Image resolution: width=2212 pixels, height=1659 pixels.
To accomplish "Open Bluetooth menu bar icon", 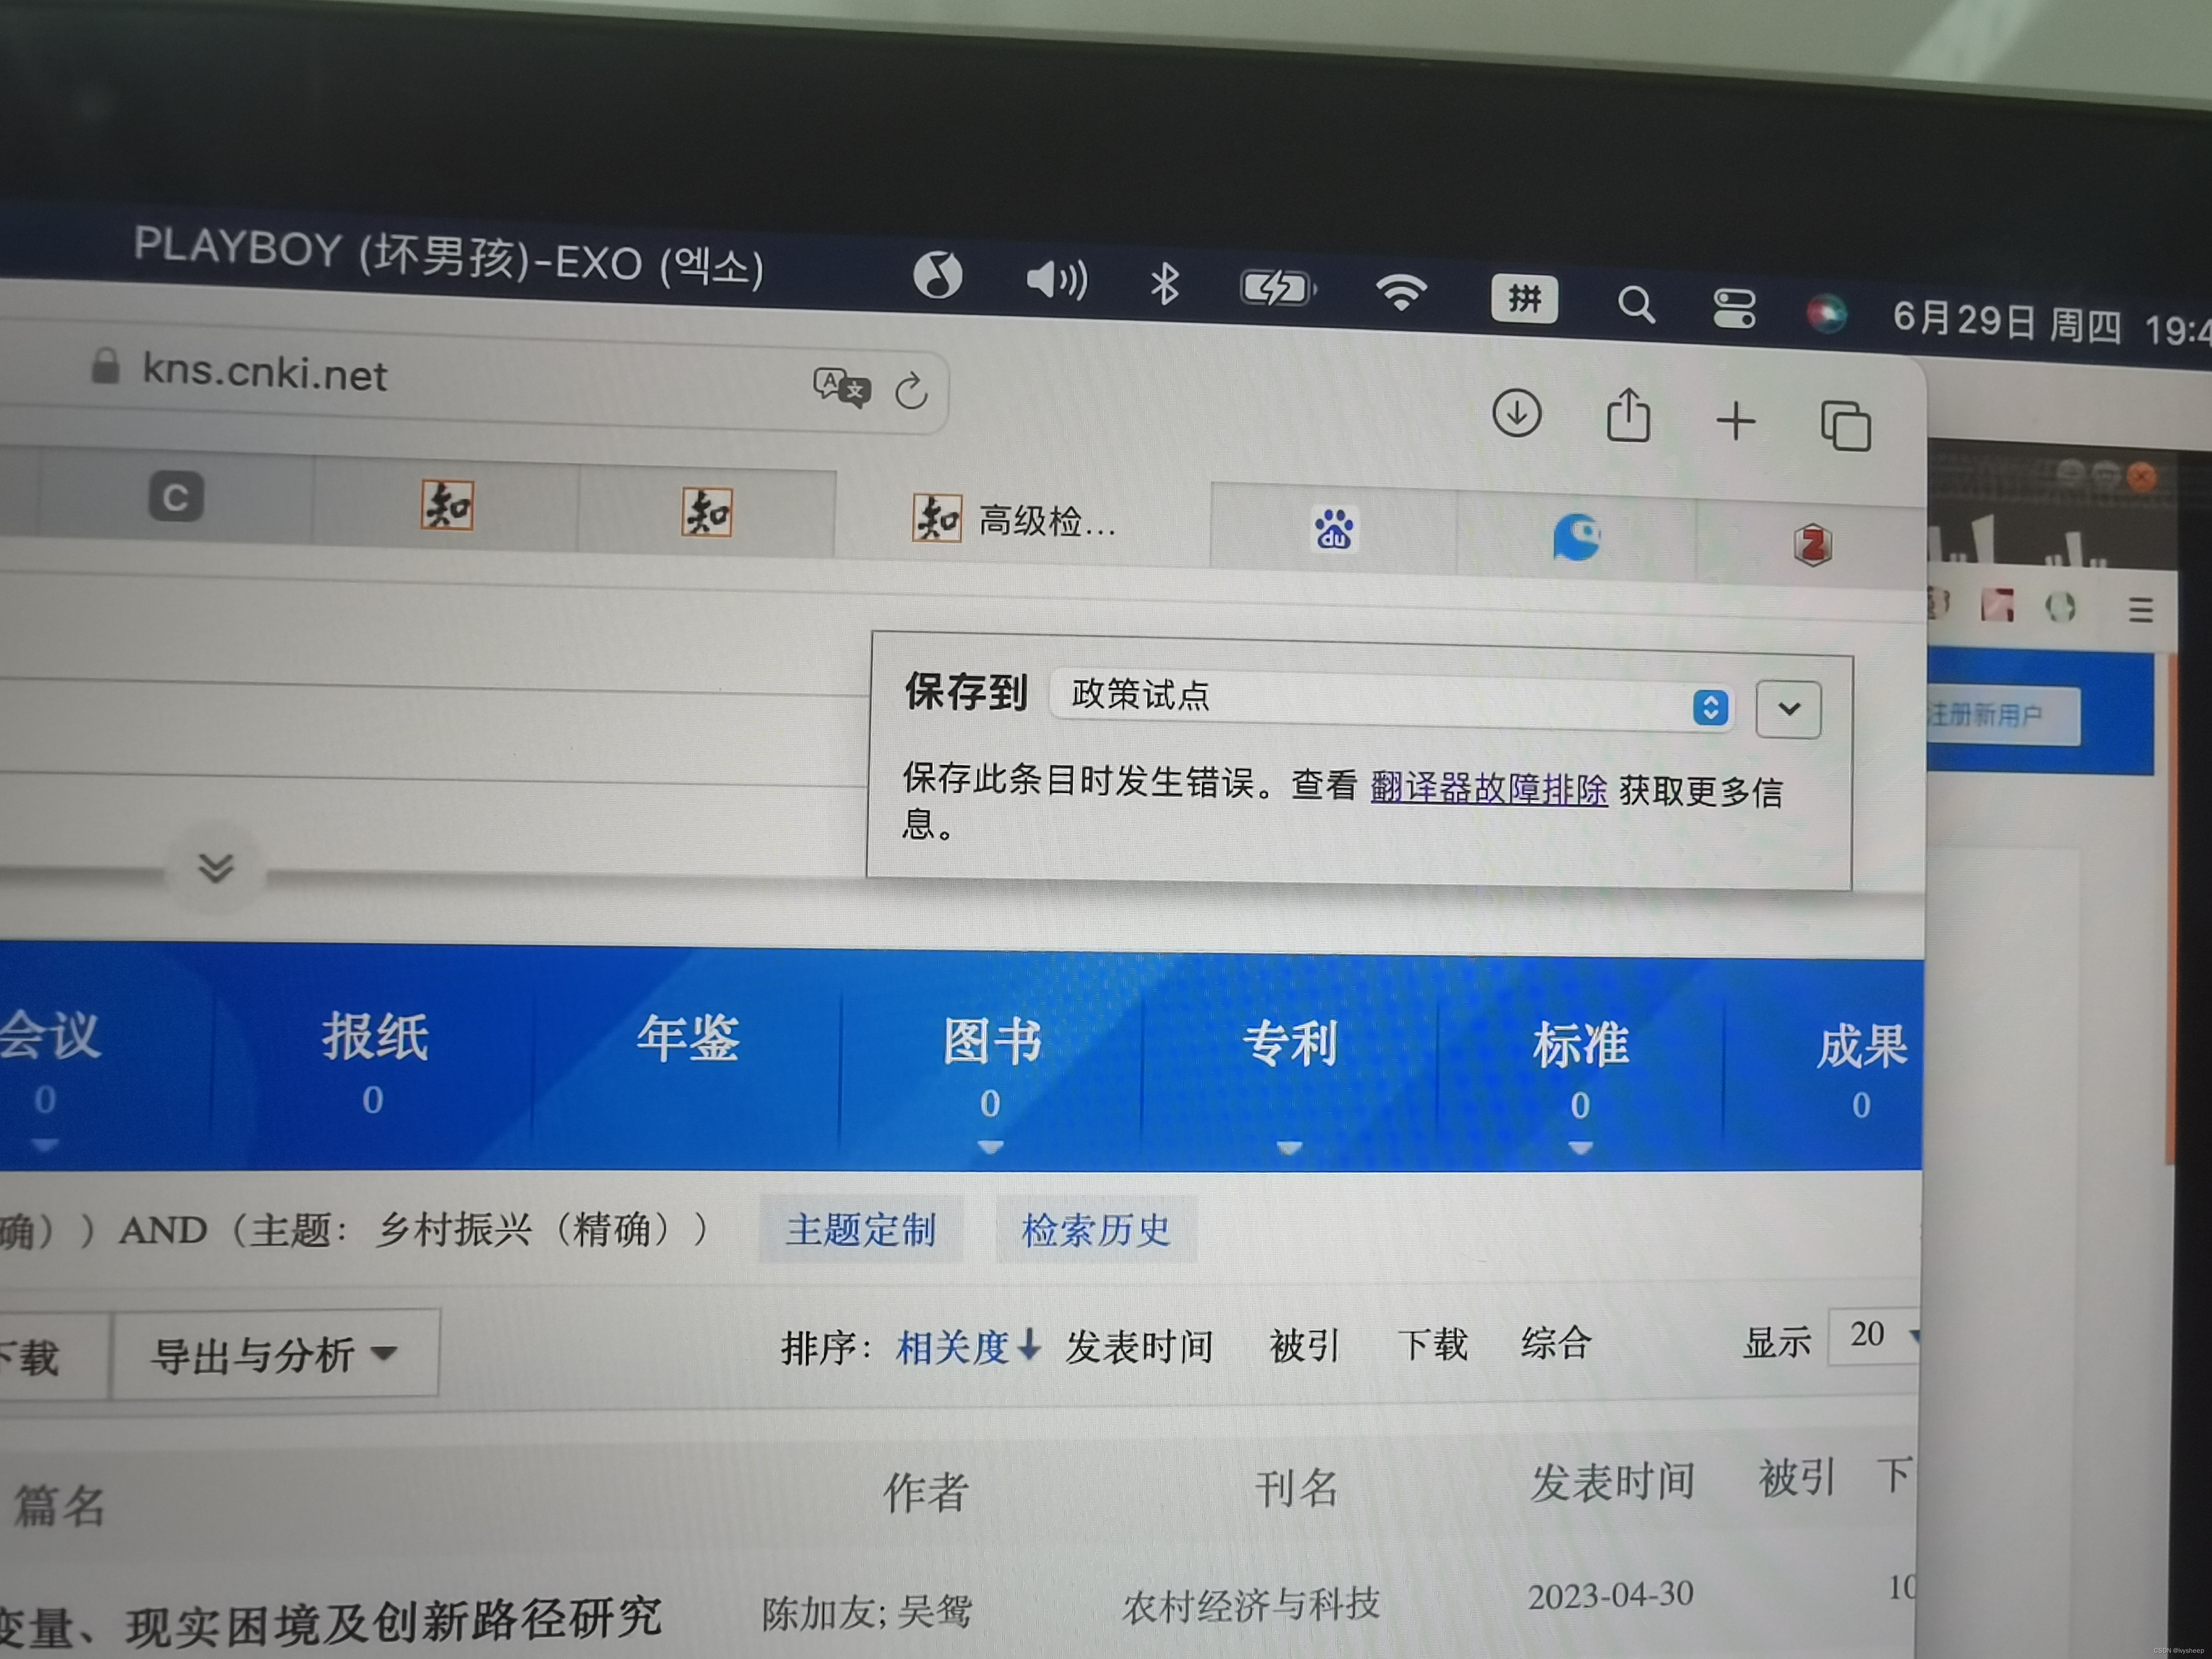I will (1164, 283).
